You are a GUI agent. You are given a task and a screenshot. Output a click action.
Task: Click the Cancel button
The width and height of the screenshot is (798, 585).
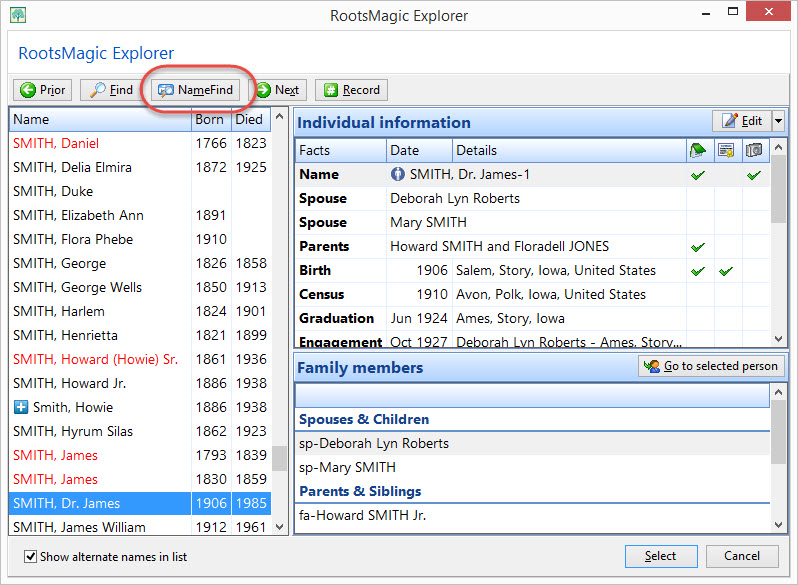(742, 556)
